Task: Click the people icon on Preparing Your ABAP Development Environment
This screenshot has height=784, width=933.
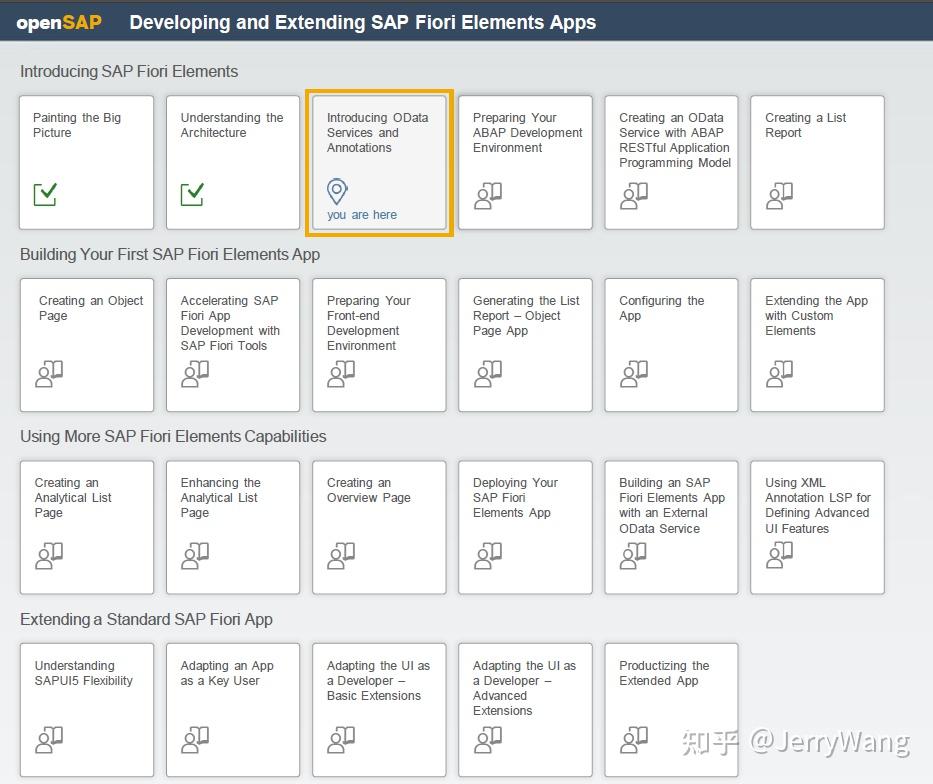Action: [487, 196]
